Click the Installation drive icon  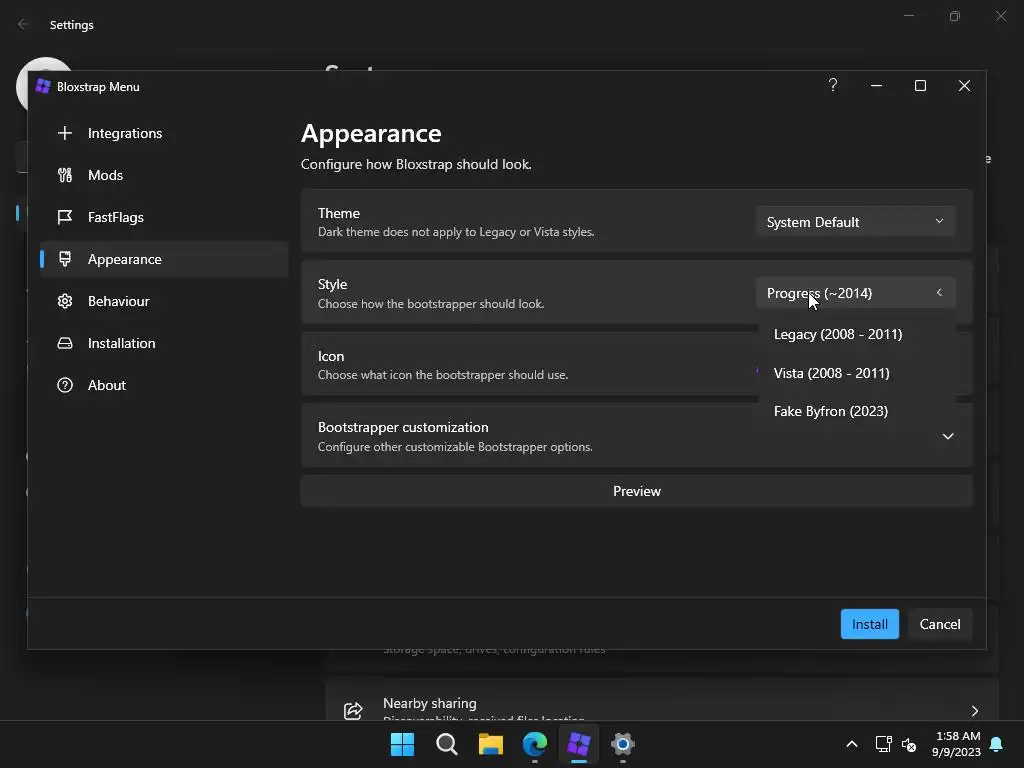(65, 343)
